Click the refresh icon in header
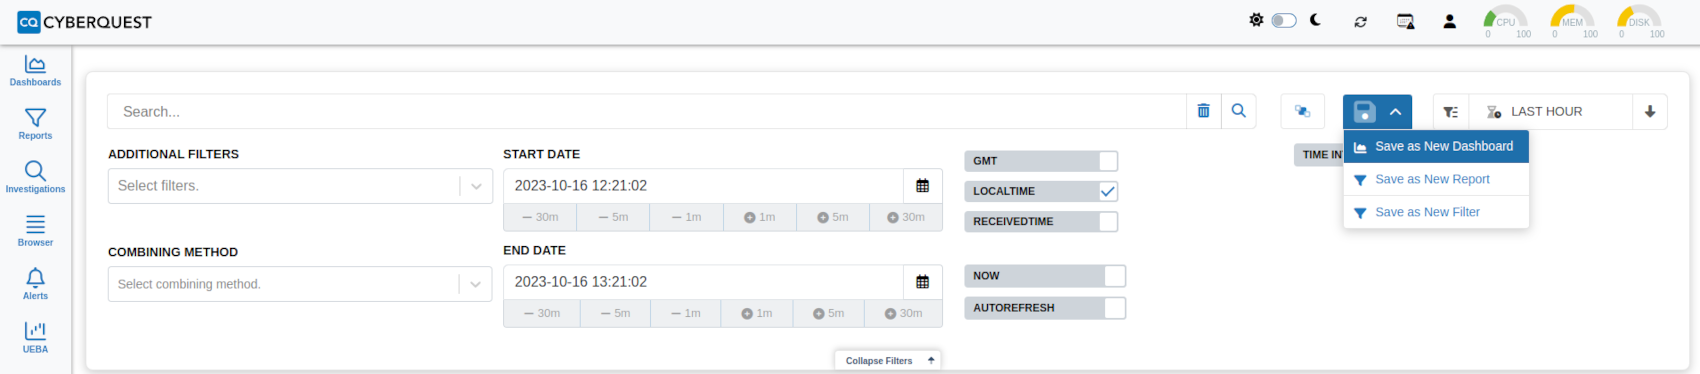1700x374 pixels. click(1360, 21)
